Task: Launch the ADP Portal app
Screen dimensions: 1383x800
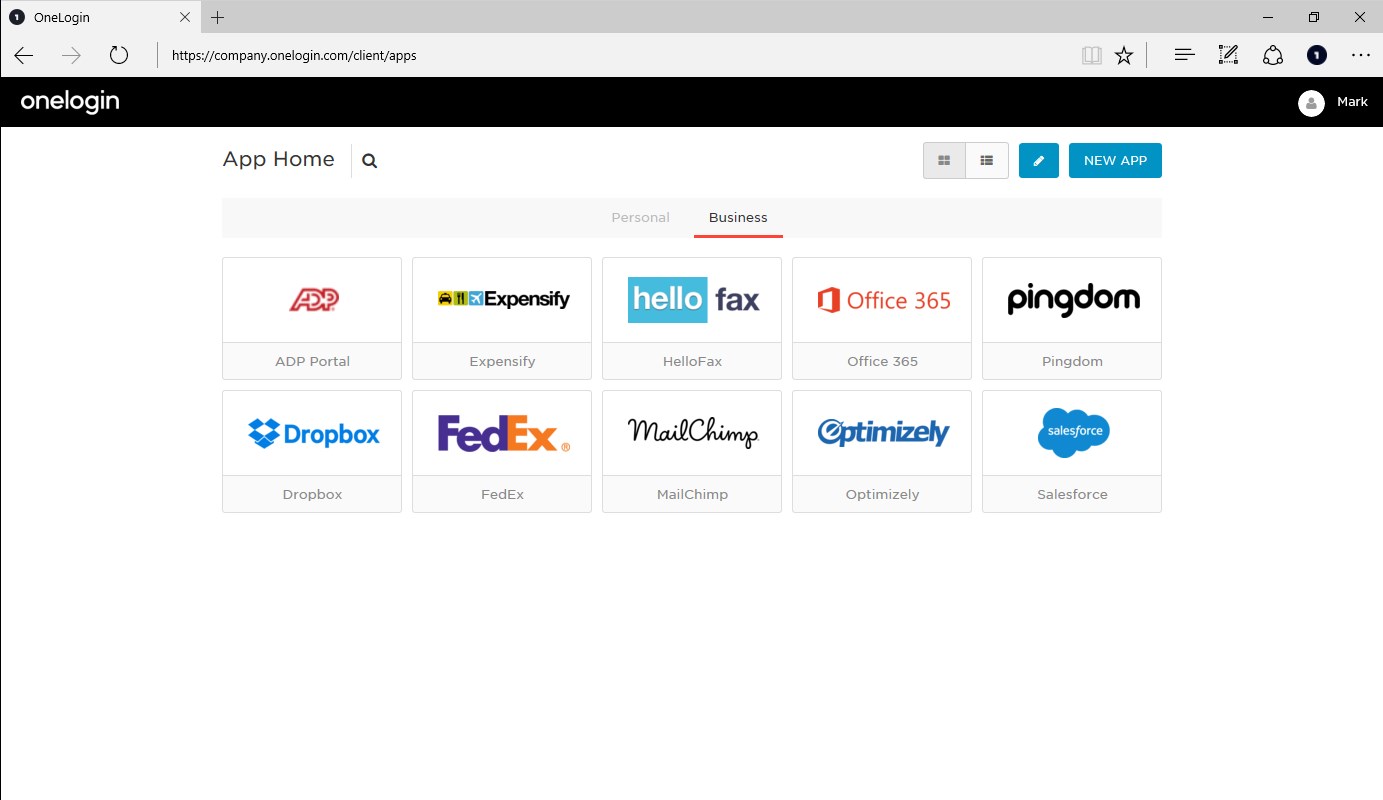Action: 312,318
